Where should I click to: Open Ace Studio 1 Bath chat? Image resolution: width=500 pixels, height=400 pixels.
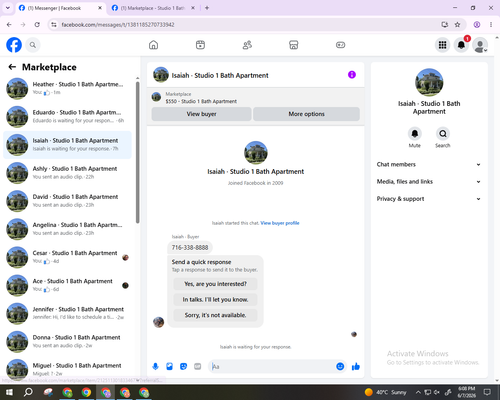tap(67, 285)
